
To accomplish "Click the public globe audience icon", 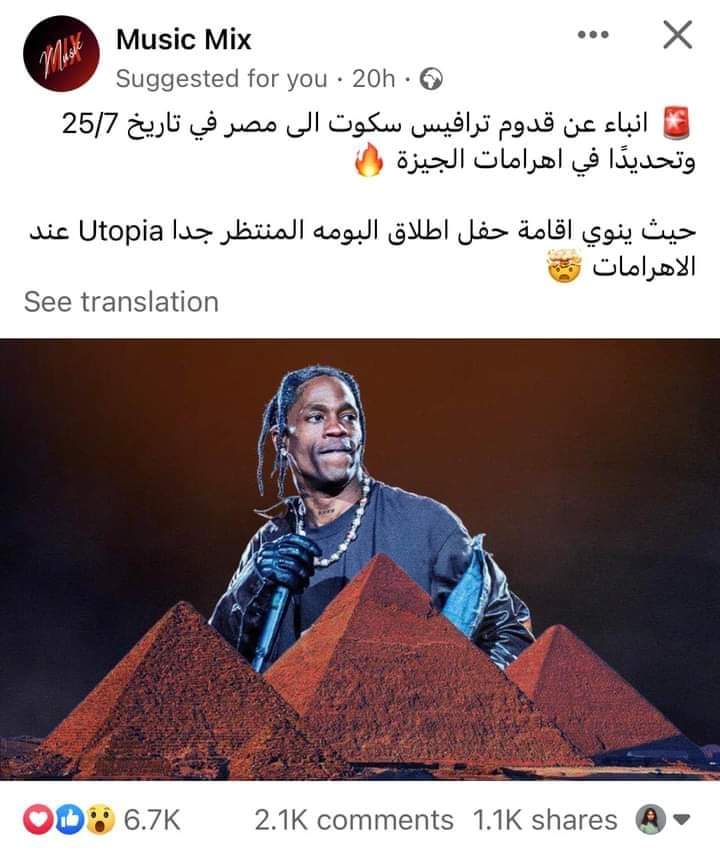I will tap(431, 79).
